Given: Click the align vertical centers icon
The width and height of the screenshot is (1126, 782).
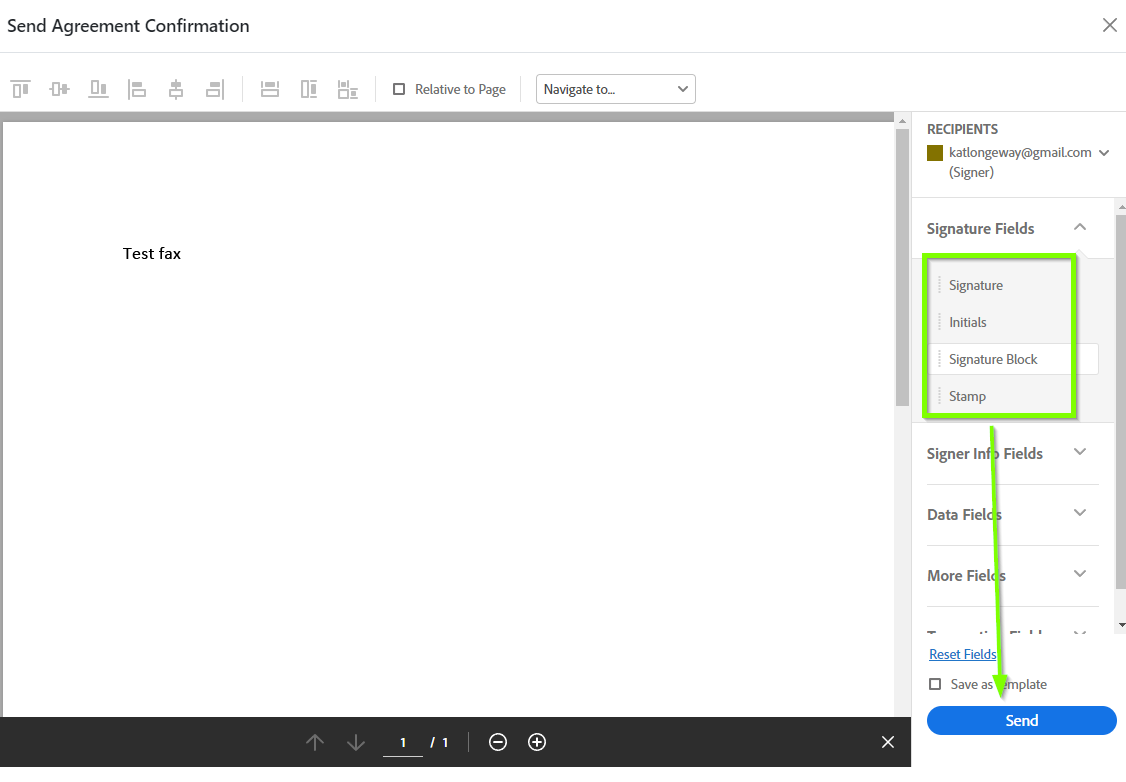Looking at the screenshot, I should click(x=60, y=89).
